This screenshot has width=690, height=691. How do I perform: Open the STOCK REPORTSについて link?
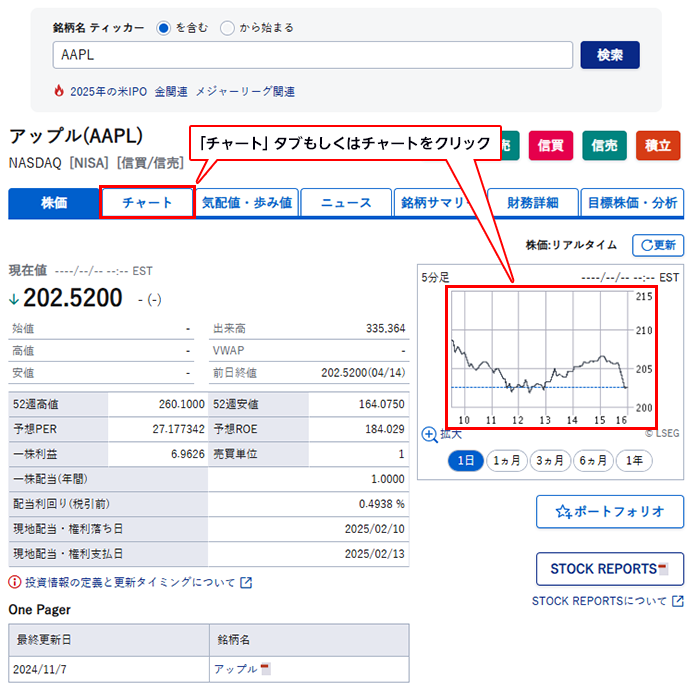pyautogui.click(x=599, y=601)
